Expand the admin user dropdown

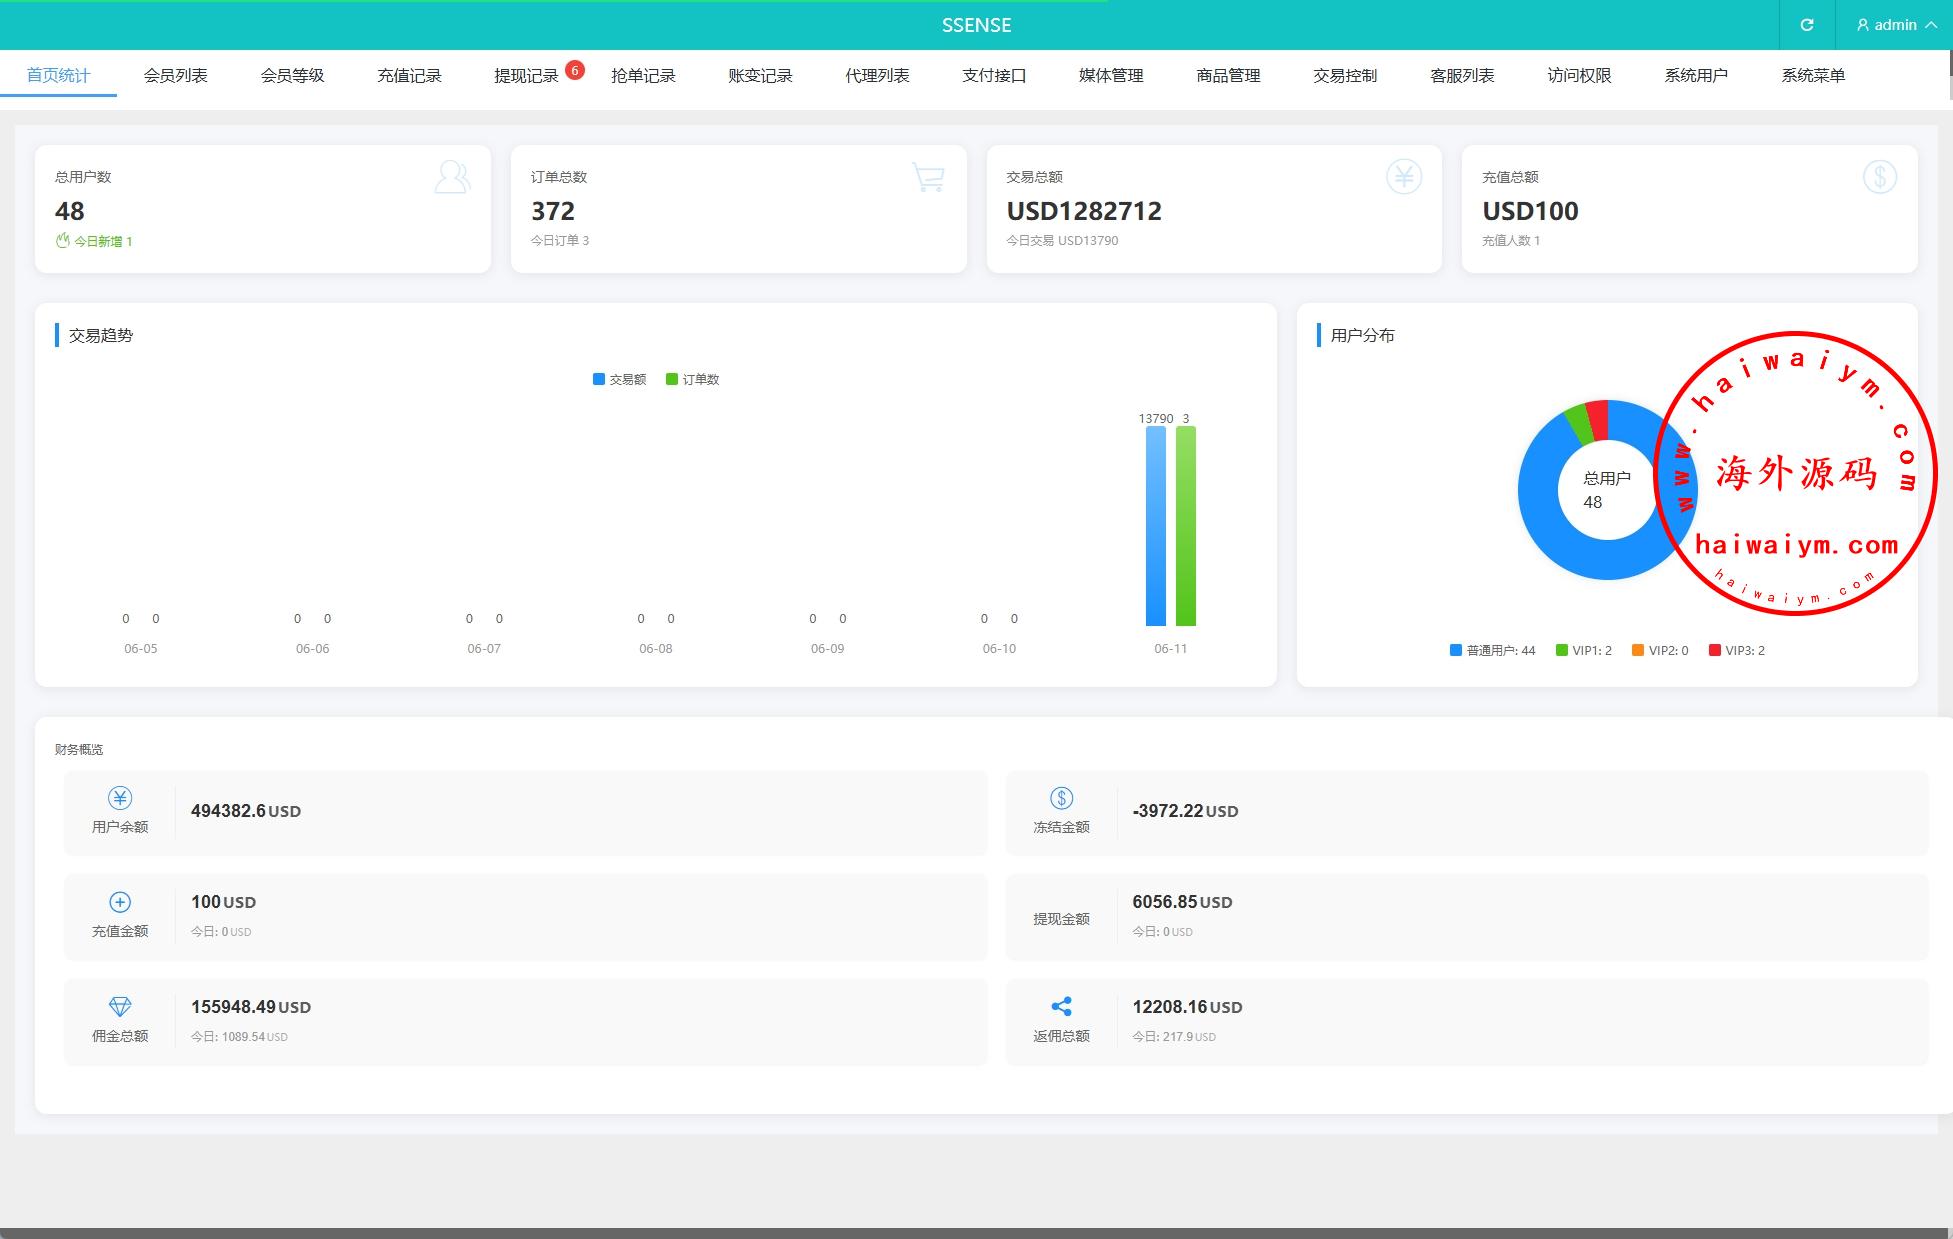point(1896,25)
